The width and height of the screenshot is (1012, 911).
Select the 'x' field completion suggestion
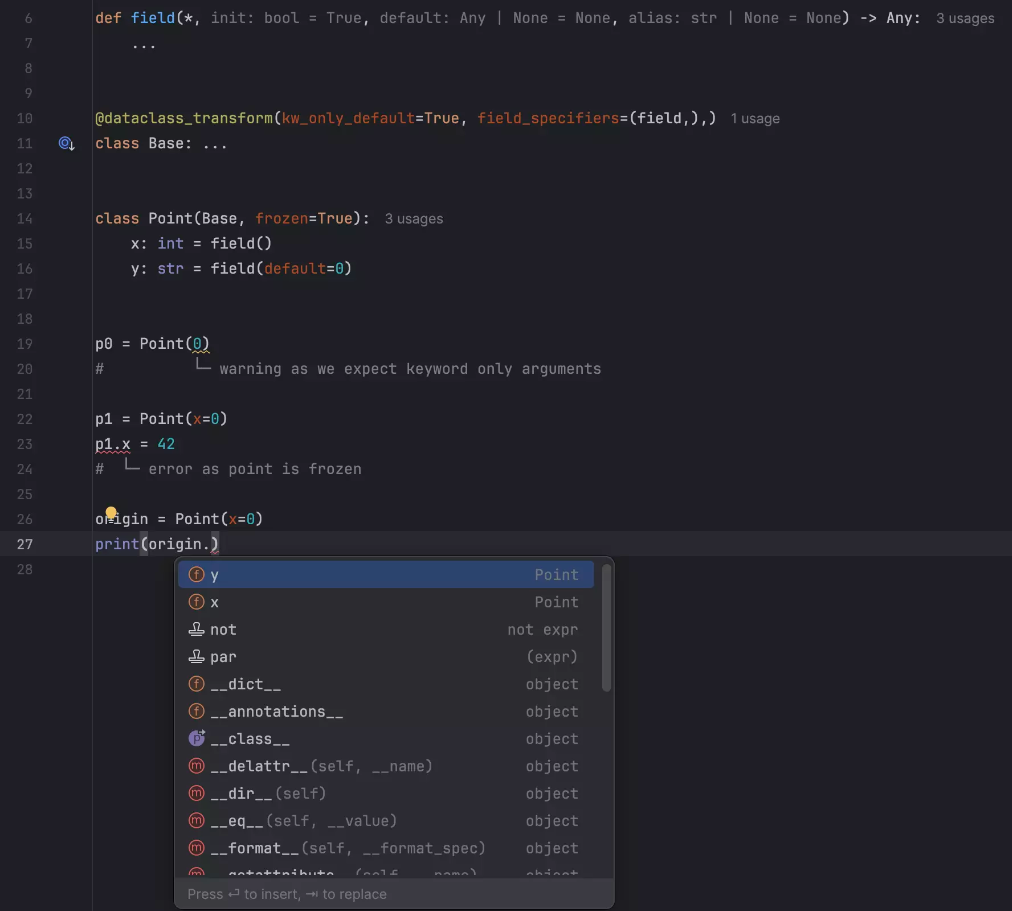point(386,602)
